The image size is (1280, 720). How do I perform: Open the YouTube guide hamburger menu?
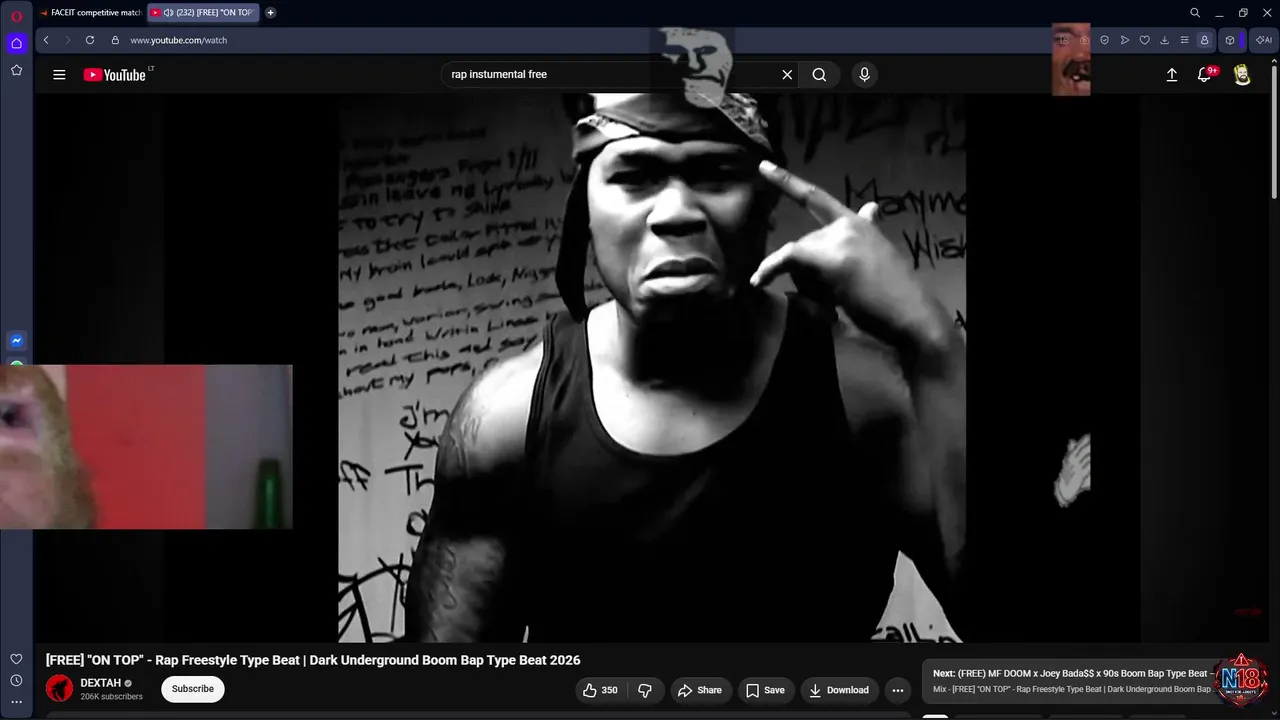tap(59, 74)
